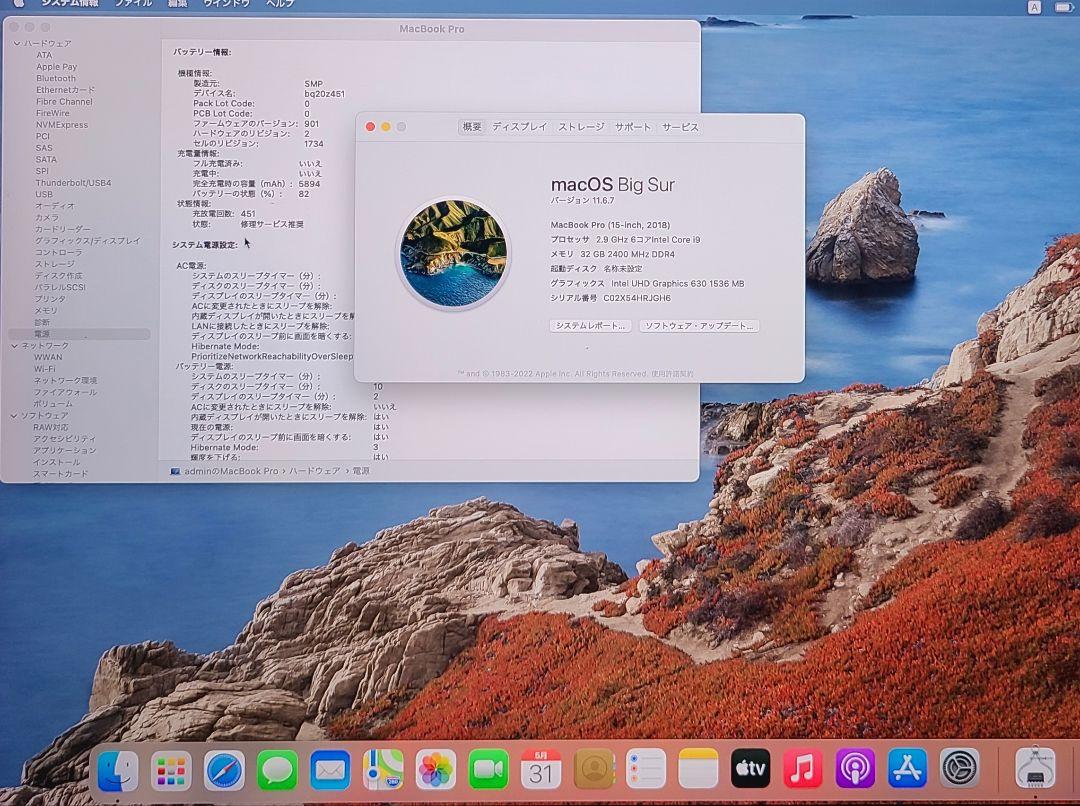Select アプリケーション under ソフトウェア
This screenshot has width=1080, height=806.
(x=65, y=451)
